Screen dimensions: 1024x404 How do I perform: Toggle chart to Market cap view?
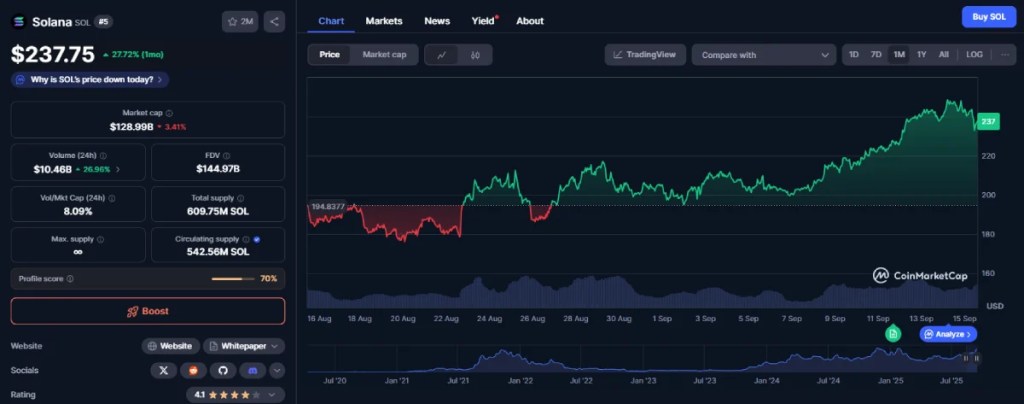click(x=384, y=55)
